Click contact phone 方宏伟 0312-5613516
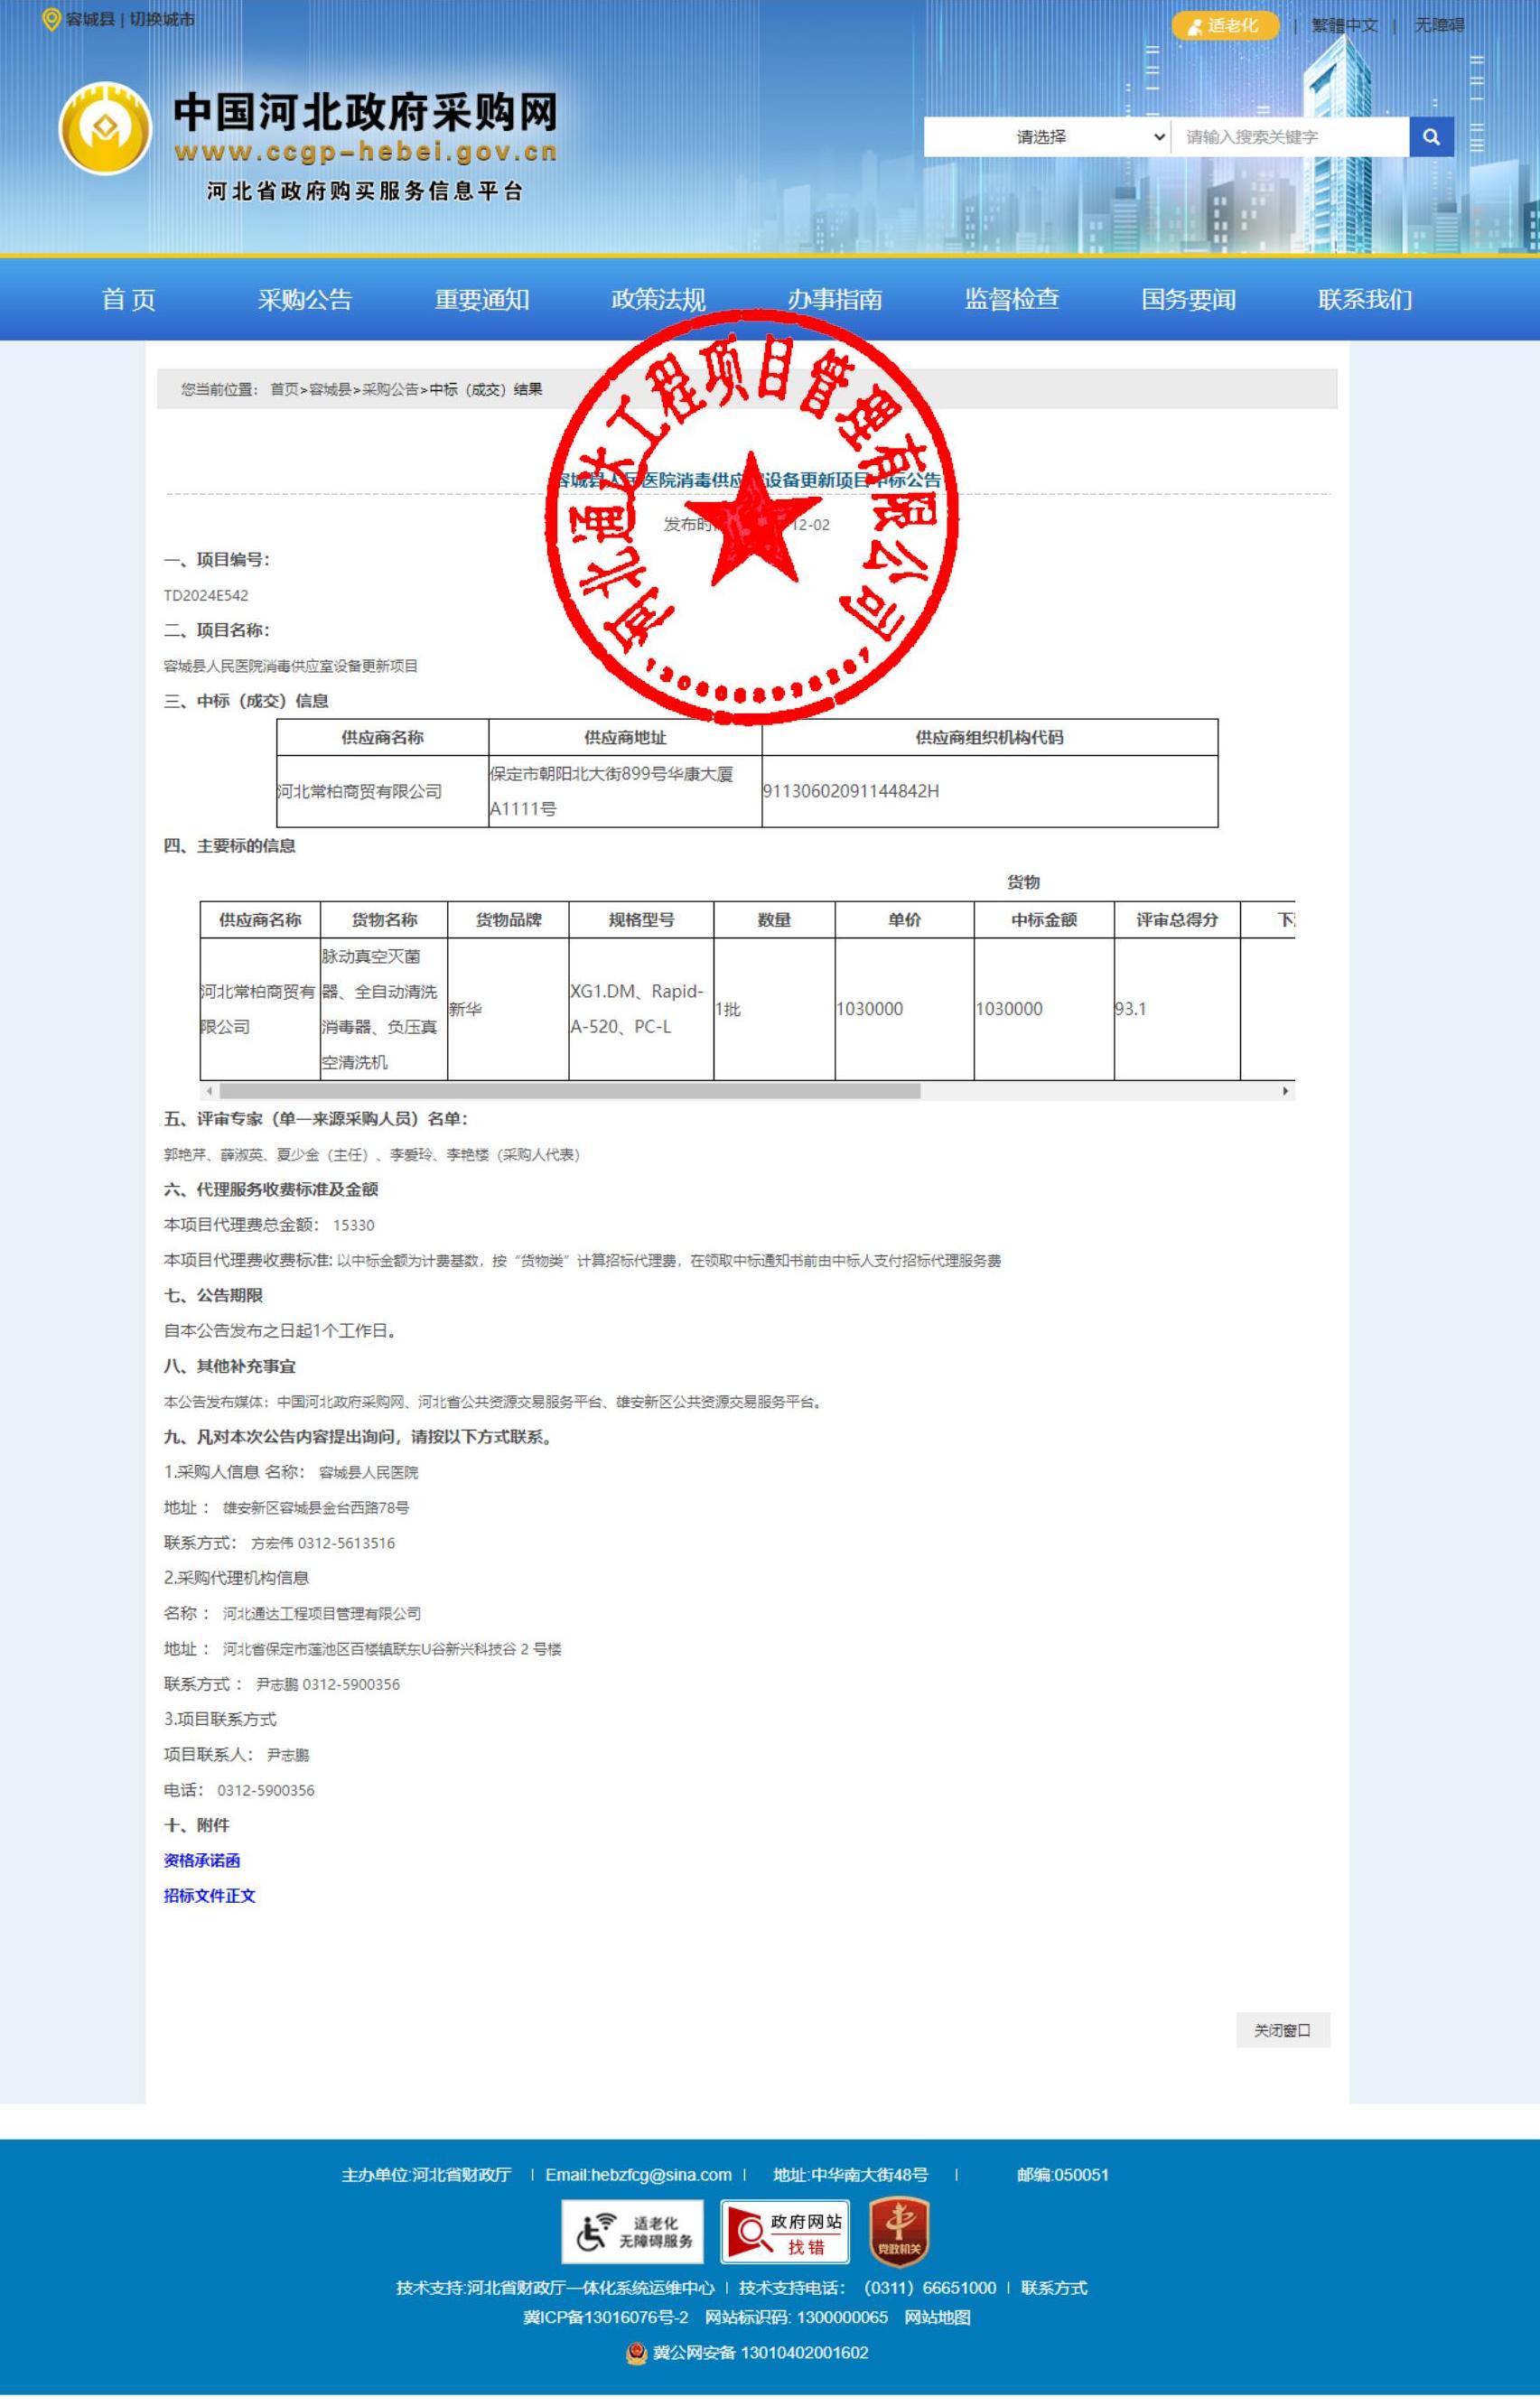Image resolution: width=1540 pixels, height=2406 pixels. pyautogui.click(x=323, y=1543)
